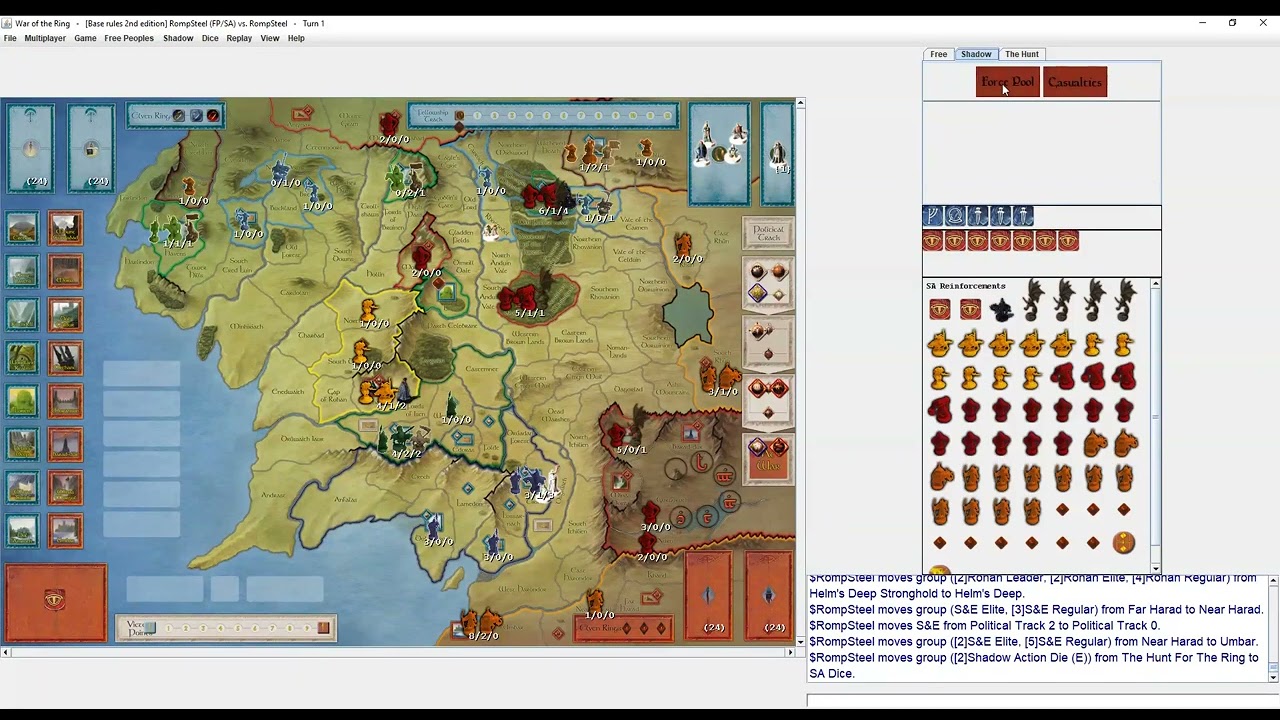Screen dimensions: 1280x720
Task: Click the right red Shadow card deck
Action: (769, 594)
